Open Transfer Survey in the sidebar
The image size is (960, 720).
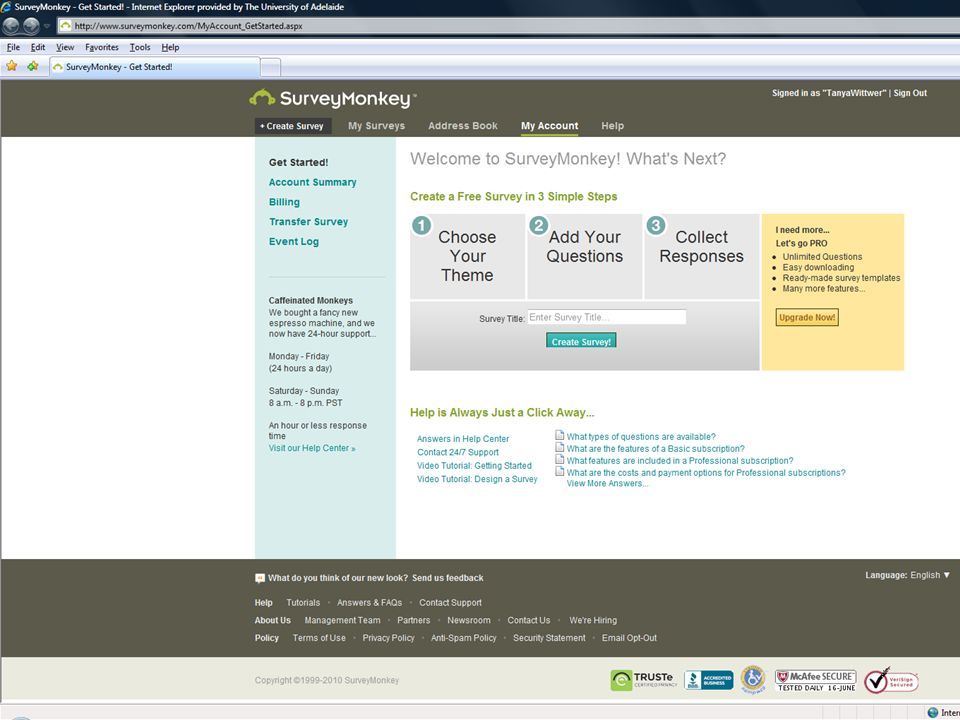(x=309, y=222)
